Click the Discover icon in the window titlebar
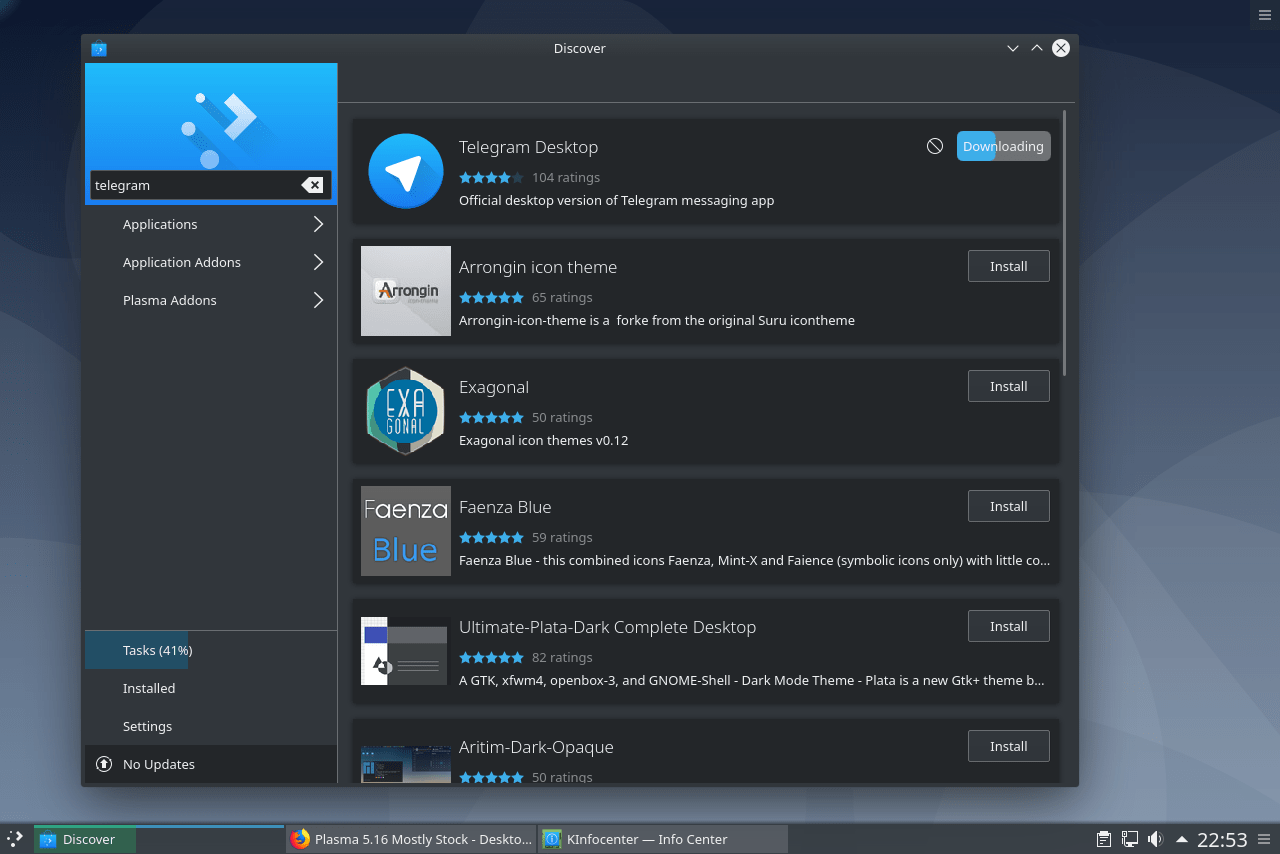The width and height of the screenshot is (1280, 854). tap(98, 47)
